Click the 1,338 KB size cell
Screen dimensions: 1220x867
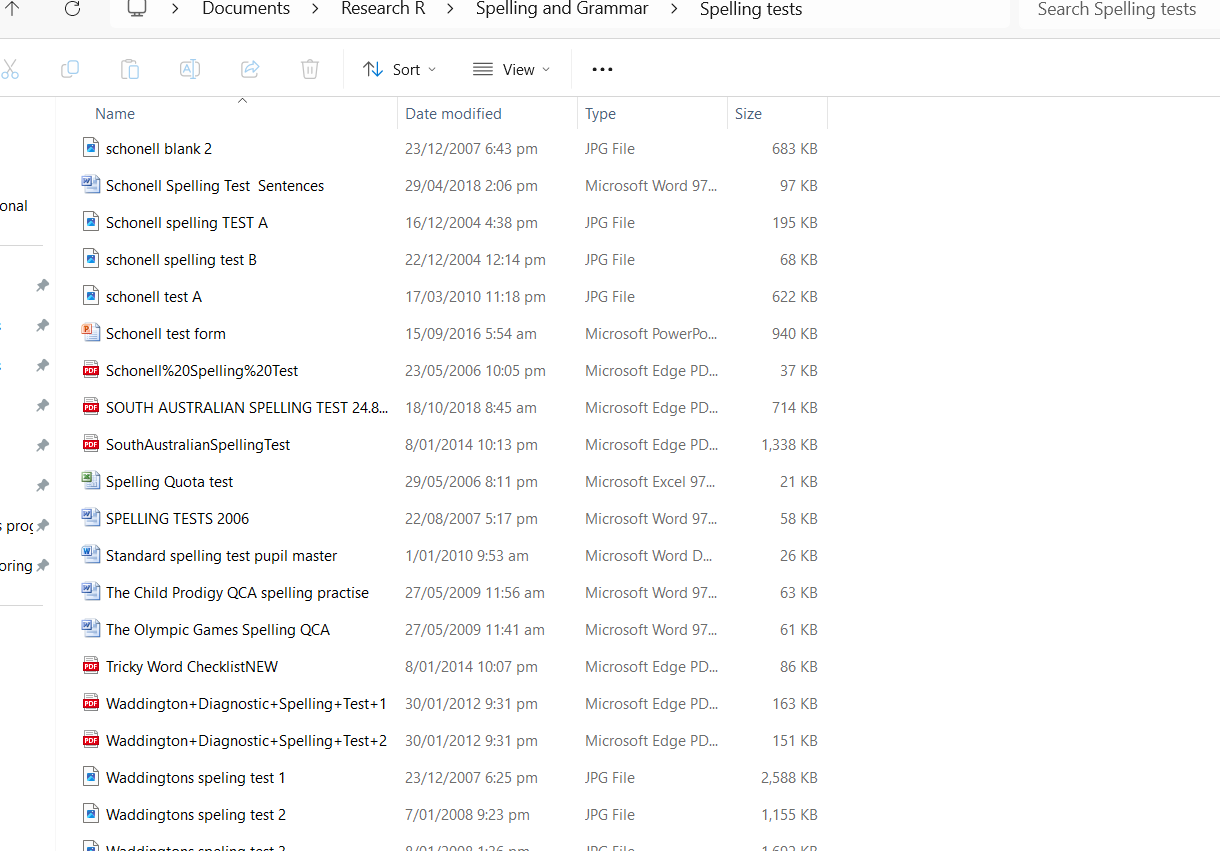789,444
